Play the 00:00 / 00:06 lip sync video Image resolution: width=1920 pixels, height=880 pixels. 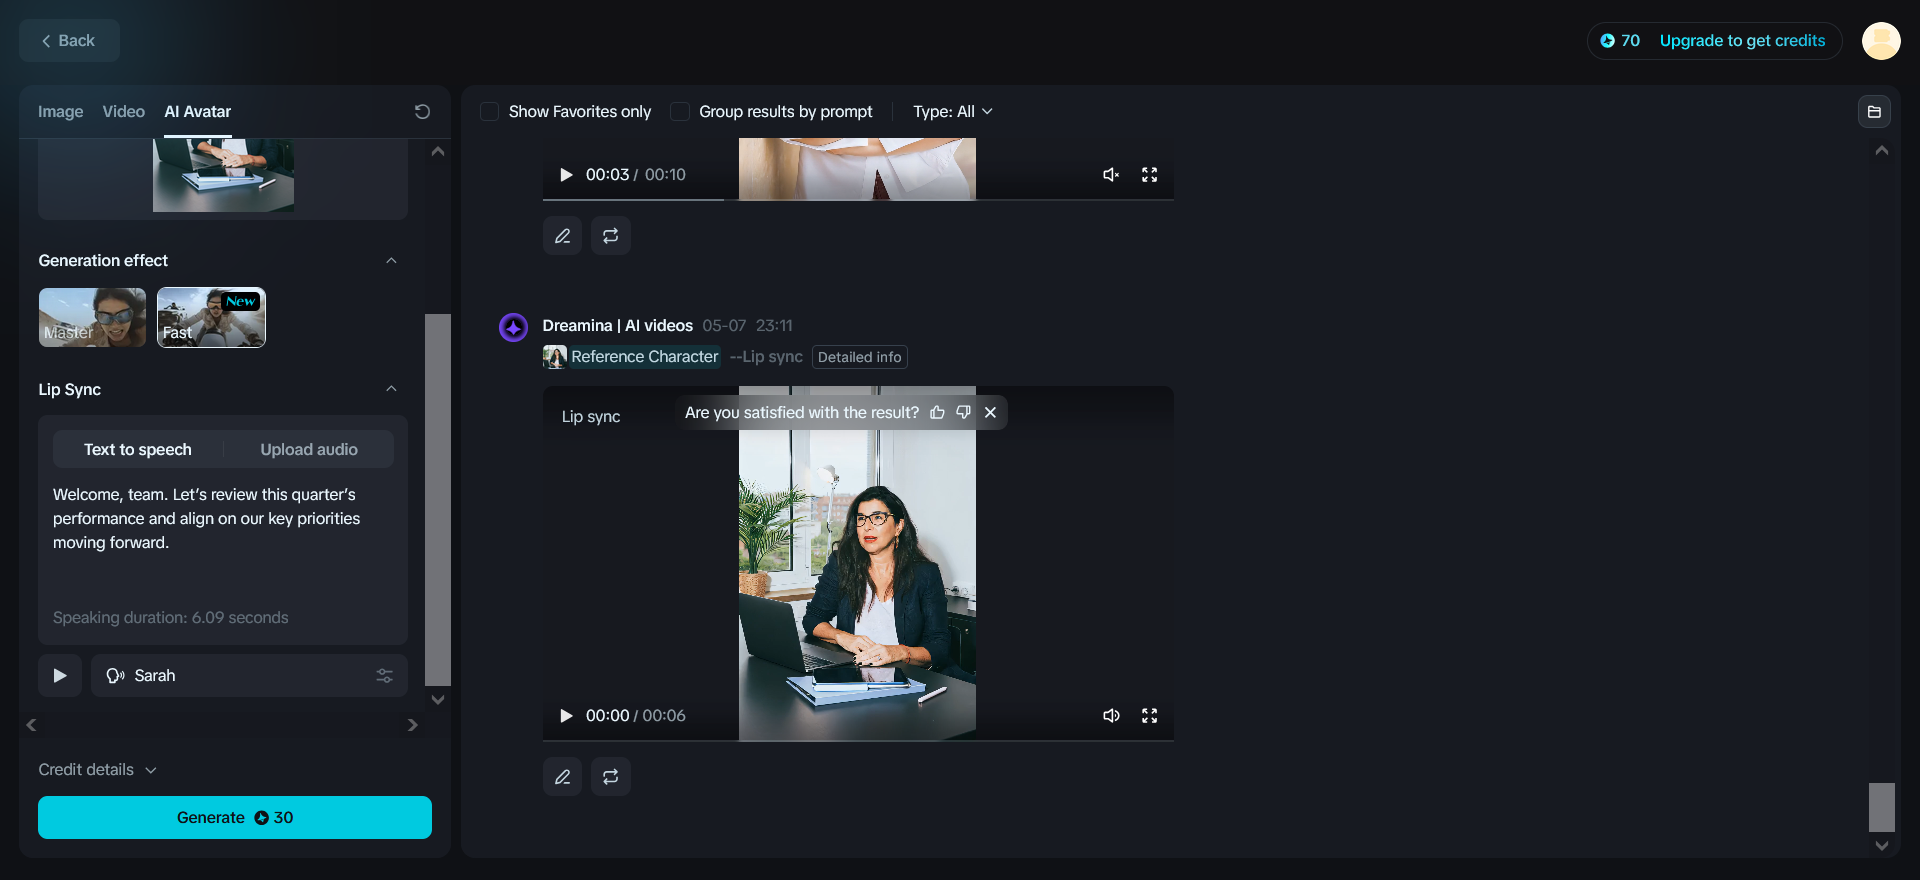(x=566, y=716)
